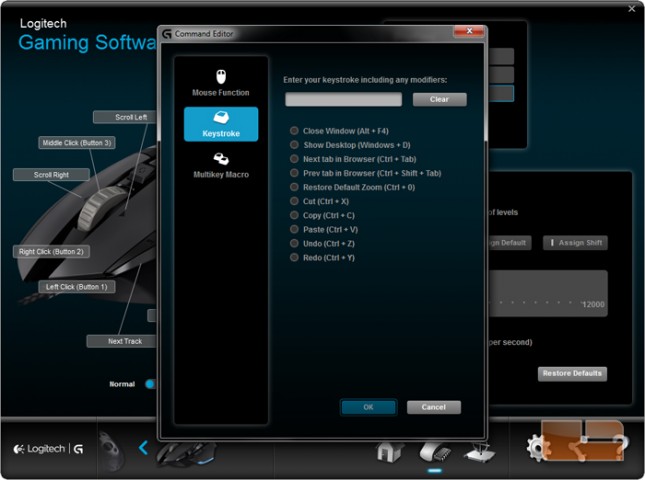This screenshot has width=645, height=480.
Task: Click the Next Track button label
Action: [x=122, y=341]
